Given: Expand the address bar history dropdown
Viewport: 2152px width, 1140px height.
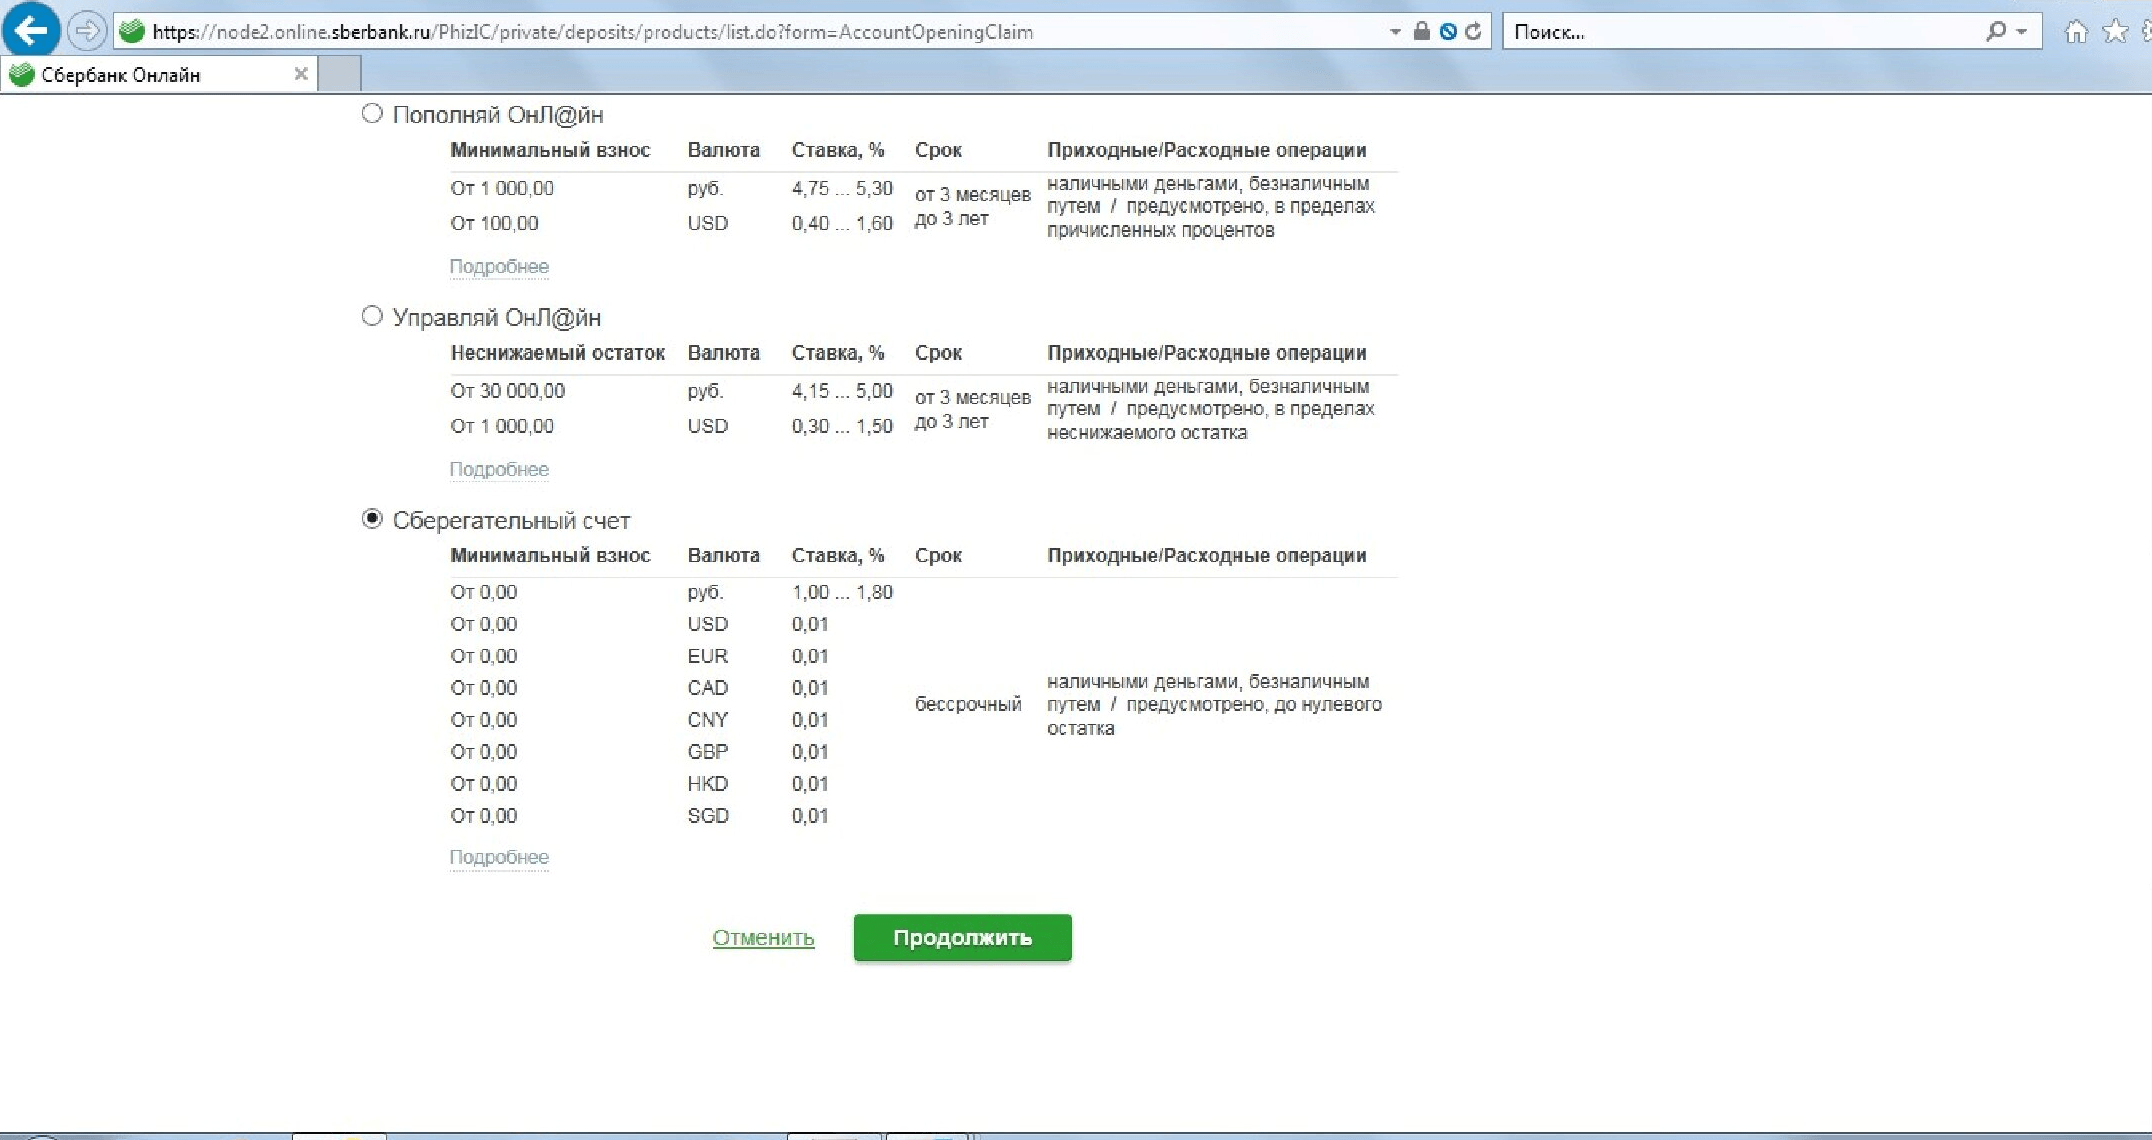Looking at the screenshot, I should point(1395,32).
